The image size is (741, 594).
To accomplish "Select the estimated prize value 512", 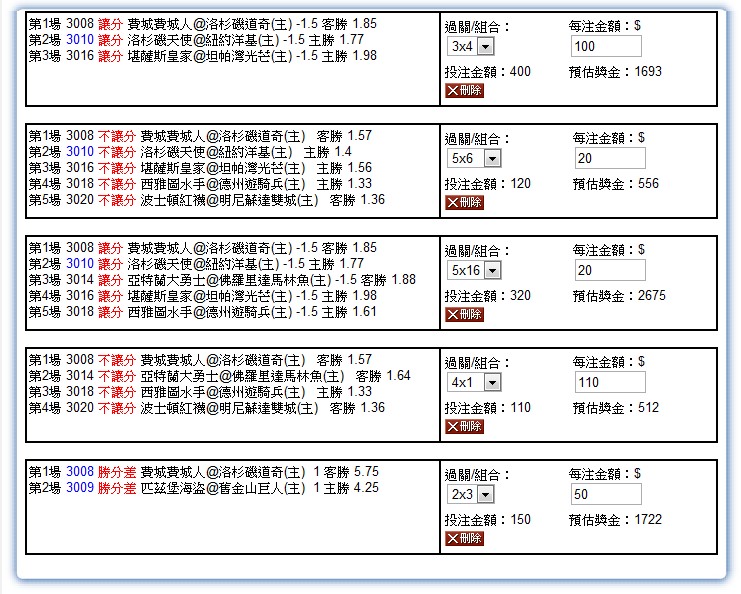I will point(648,408).
